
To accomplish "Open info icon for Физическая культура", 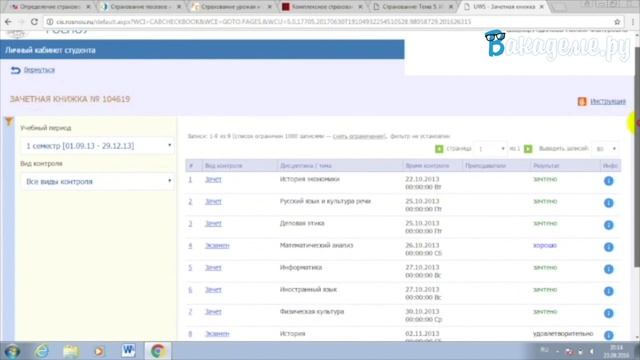I will [609, 313].
